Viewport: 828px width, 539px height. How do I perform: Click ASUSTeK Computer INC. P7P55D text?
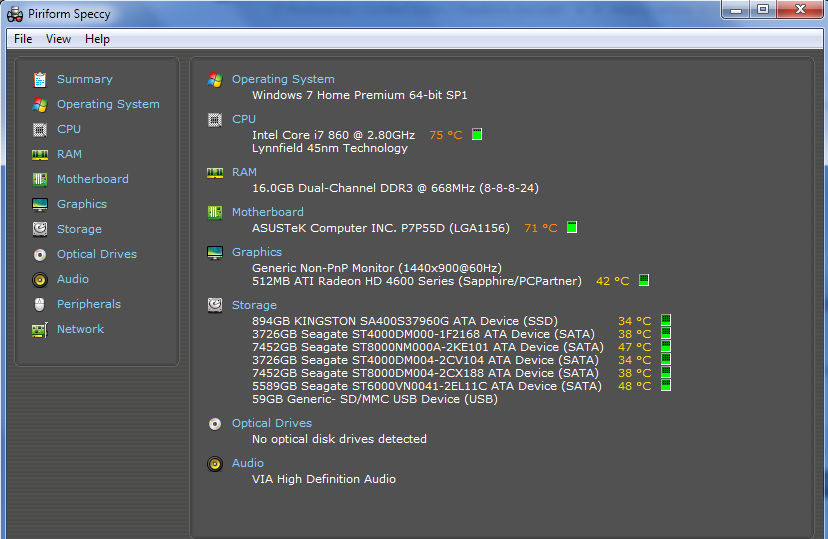381,228
